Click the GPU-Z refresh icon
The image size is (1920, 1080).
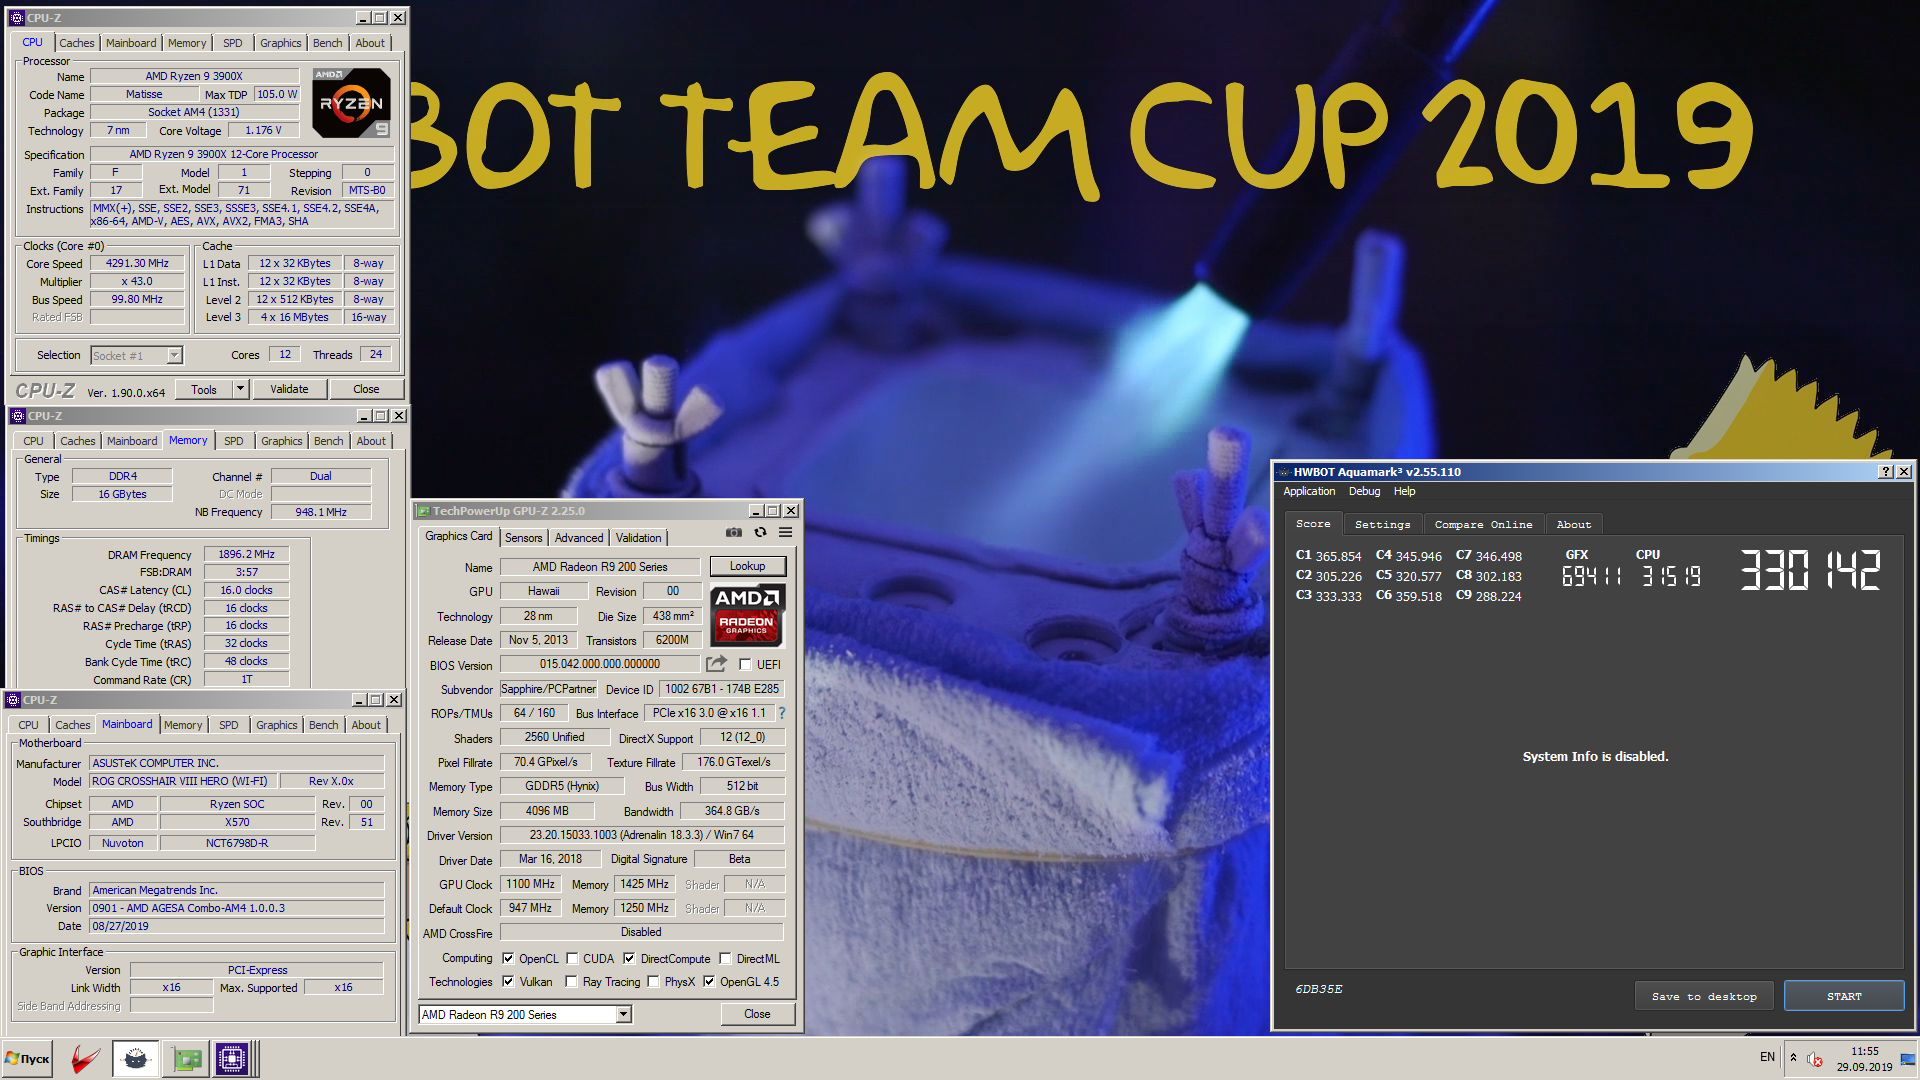[x=760, y=532]
